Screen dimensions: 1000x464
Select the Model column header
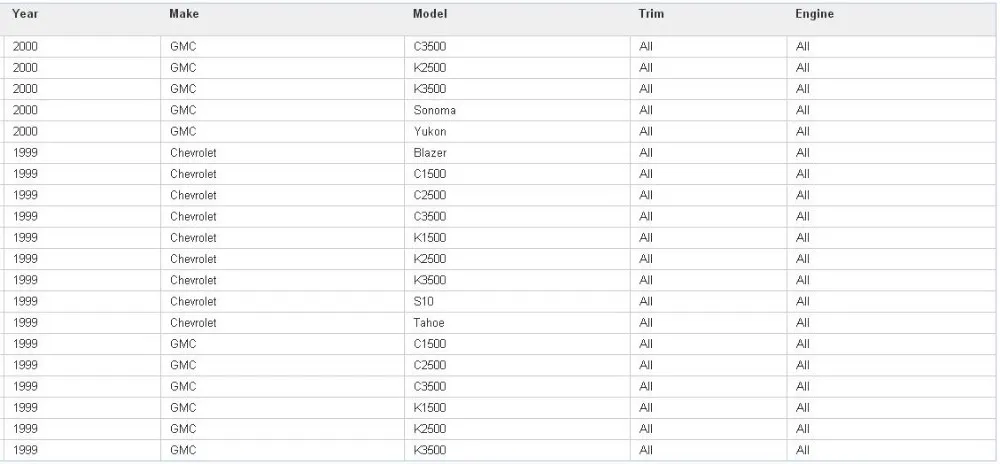[430, 14]
